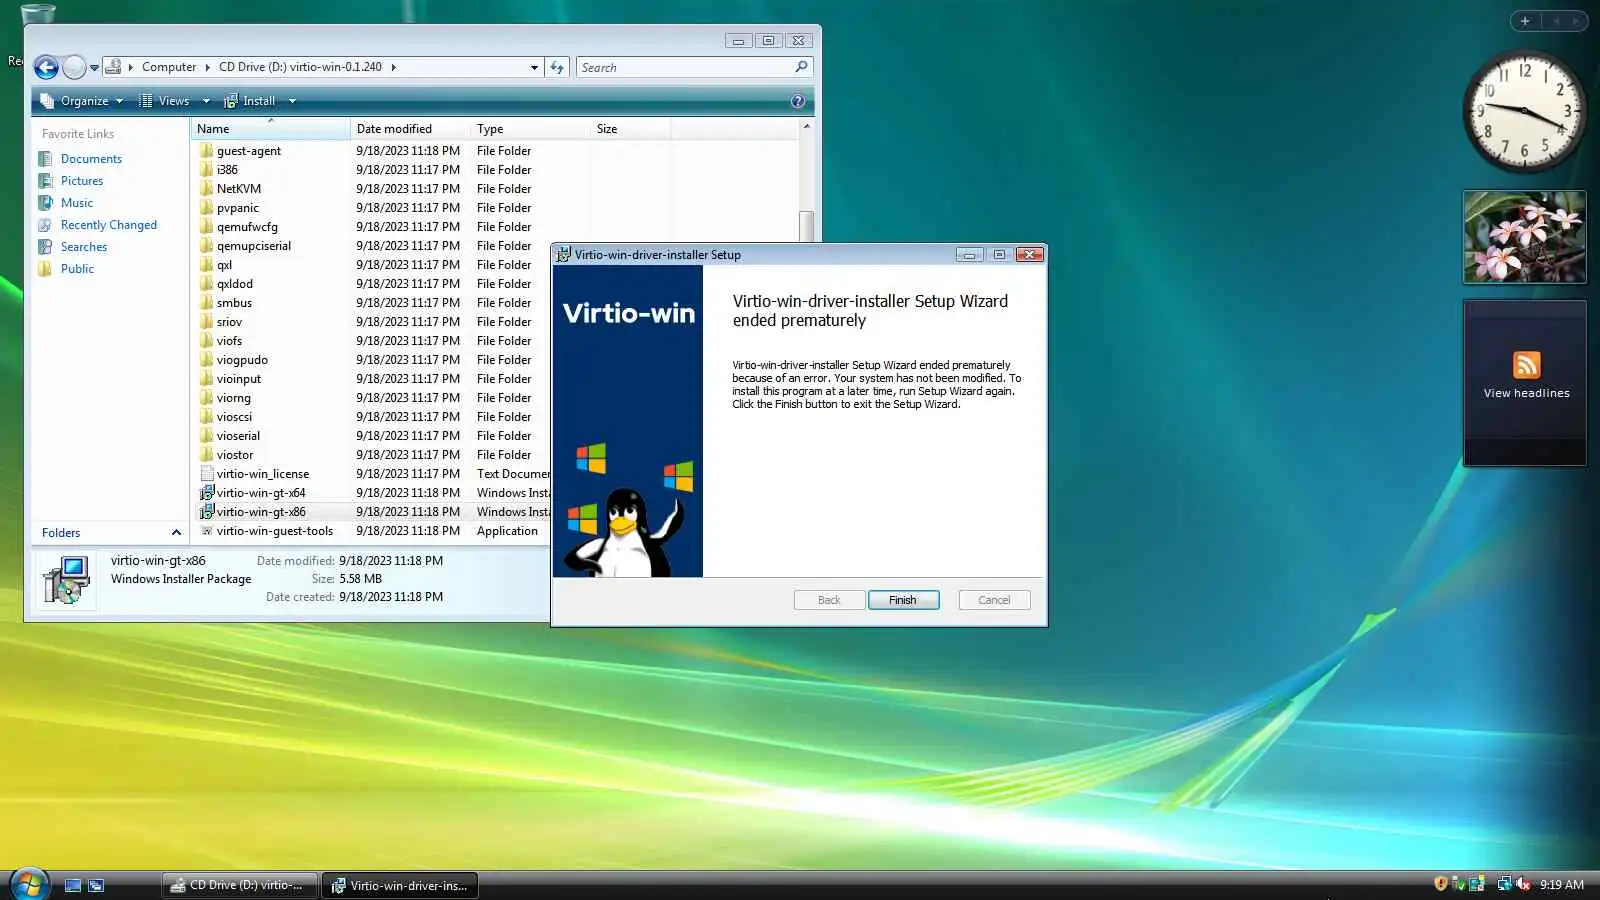Open Explorer Help icon
This screenshot has width=1600, height=900.
[797, 101]
